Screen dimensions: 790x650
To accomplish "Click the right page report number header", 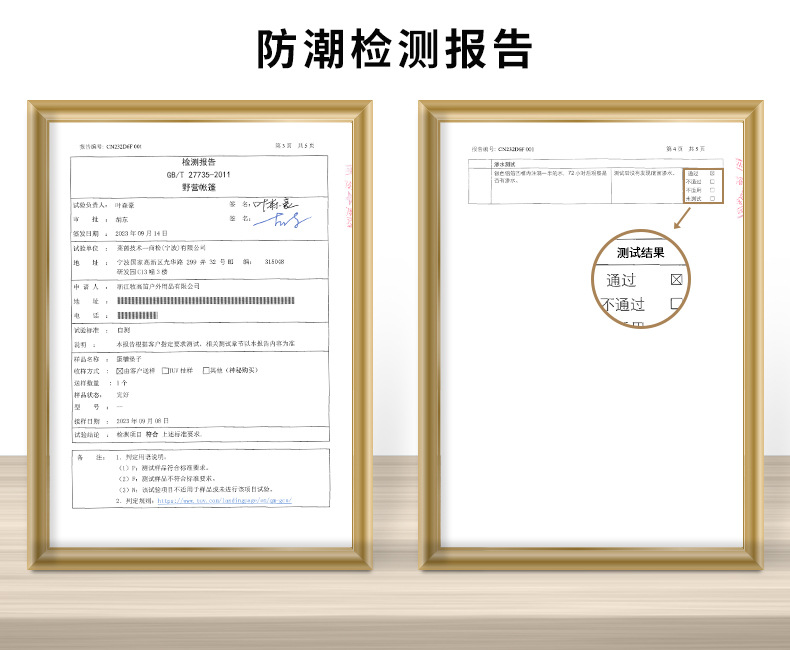I will pos(503,149).
